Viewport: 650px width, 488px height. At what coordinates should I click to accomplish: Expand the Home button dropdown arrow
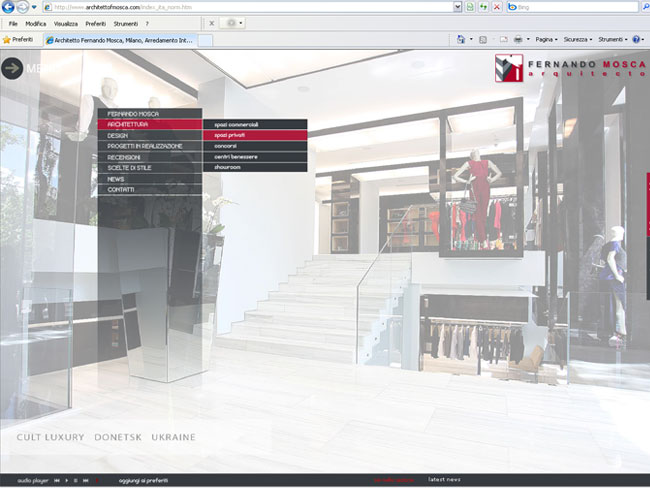471,39
